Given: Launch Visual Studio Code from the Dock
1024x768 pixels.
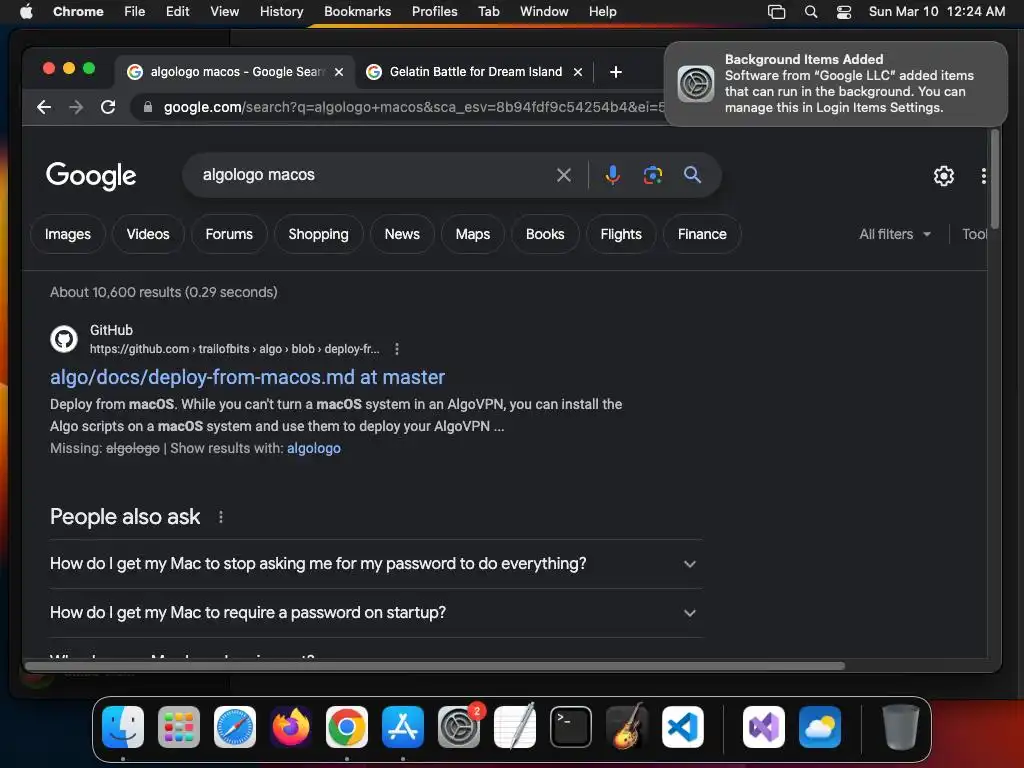Looking at the screenshot, I should pos(682,727).
